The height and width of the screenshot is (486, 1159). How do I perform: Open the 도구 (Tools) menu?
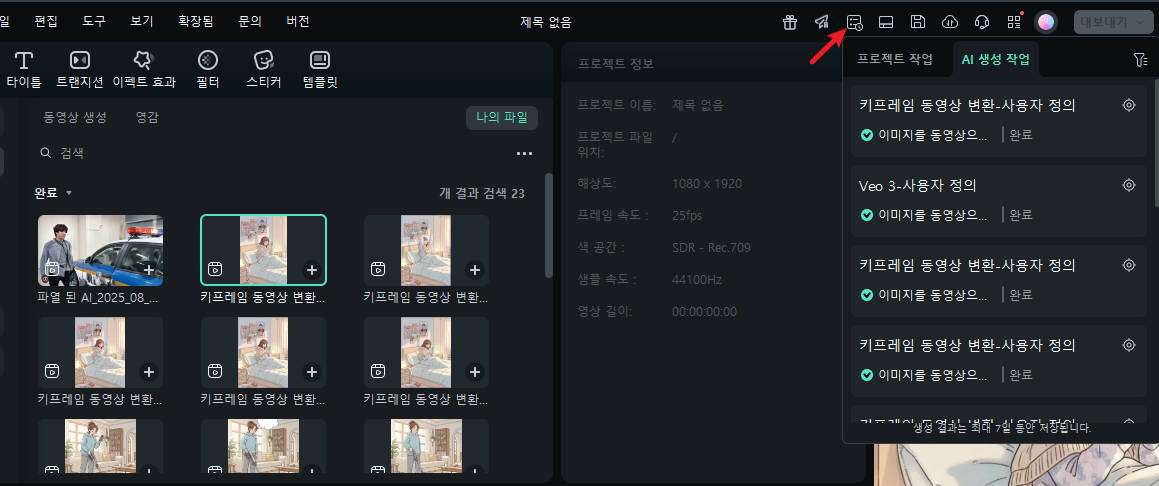pos(94,21)
